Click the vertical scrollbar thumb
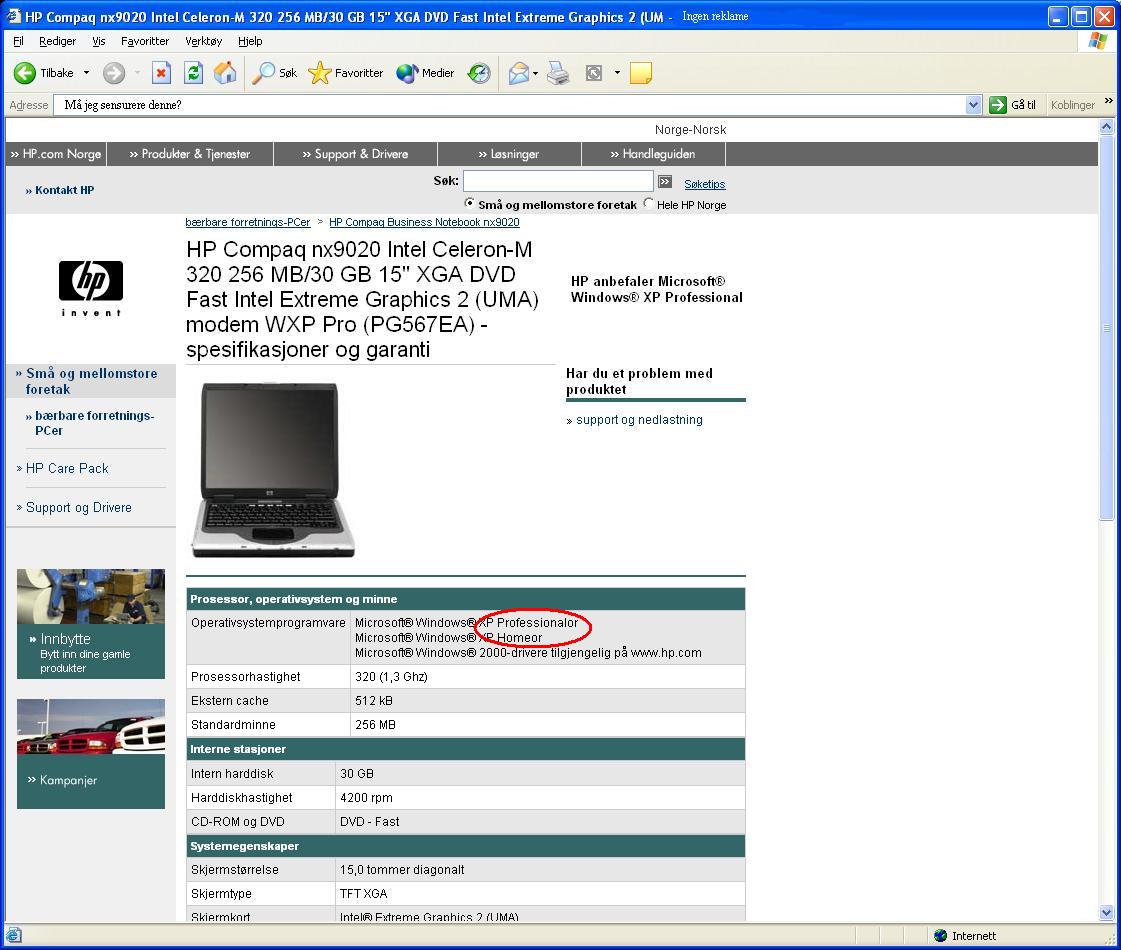This screenshot has width=1121, height=950. point(1106,327)
